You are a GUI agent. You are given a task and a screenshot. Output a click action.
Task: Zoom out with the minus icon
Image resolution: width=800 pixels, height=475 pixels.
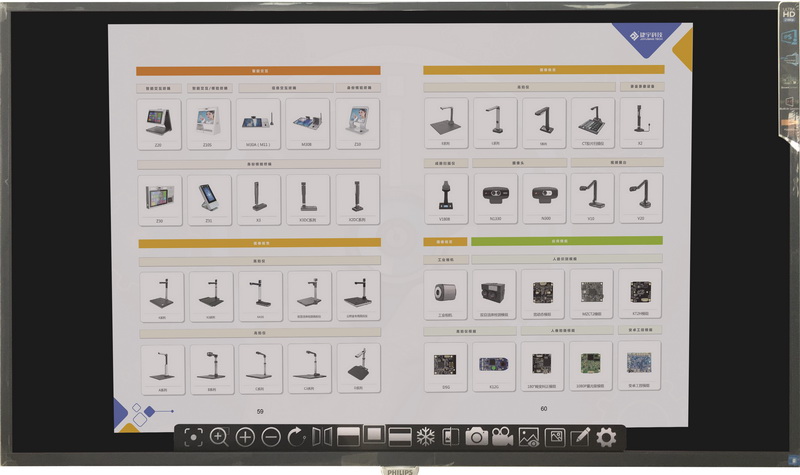tap(271, 437)
